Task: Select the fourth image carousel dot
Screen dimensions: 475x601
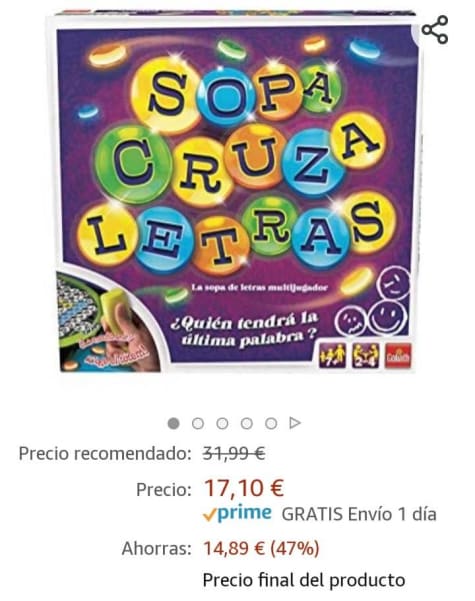Action: pos(247,424)
